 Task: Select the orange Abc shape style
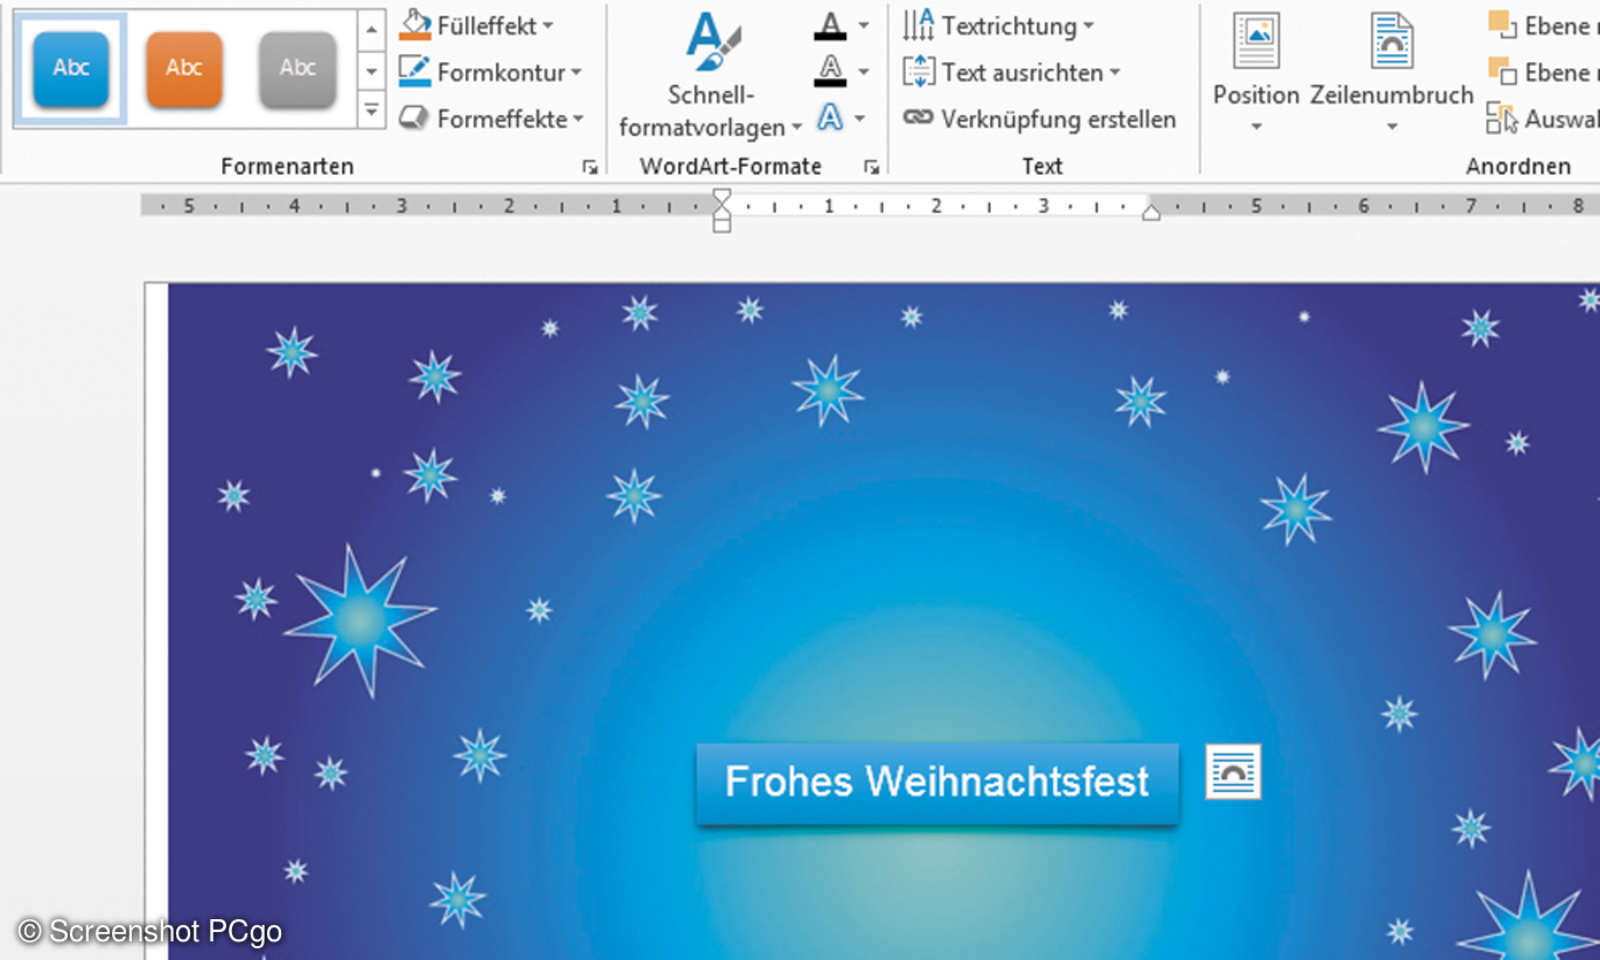pyautogui.click(x=183, y=67)
